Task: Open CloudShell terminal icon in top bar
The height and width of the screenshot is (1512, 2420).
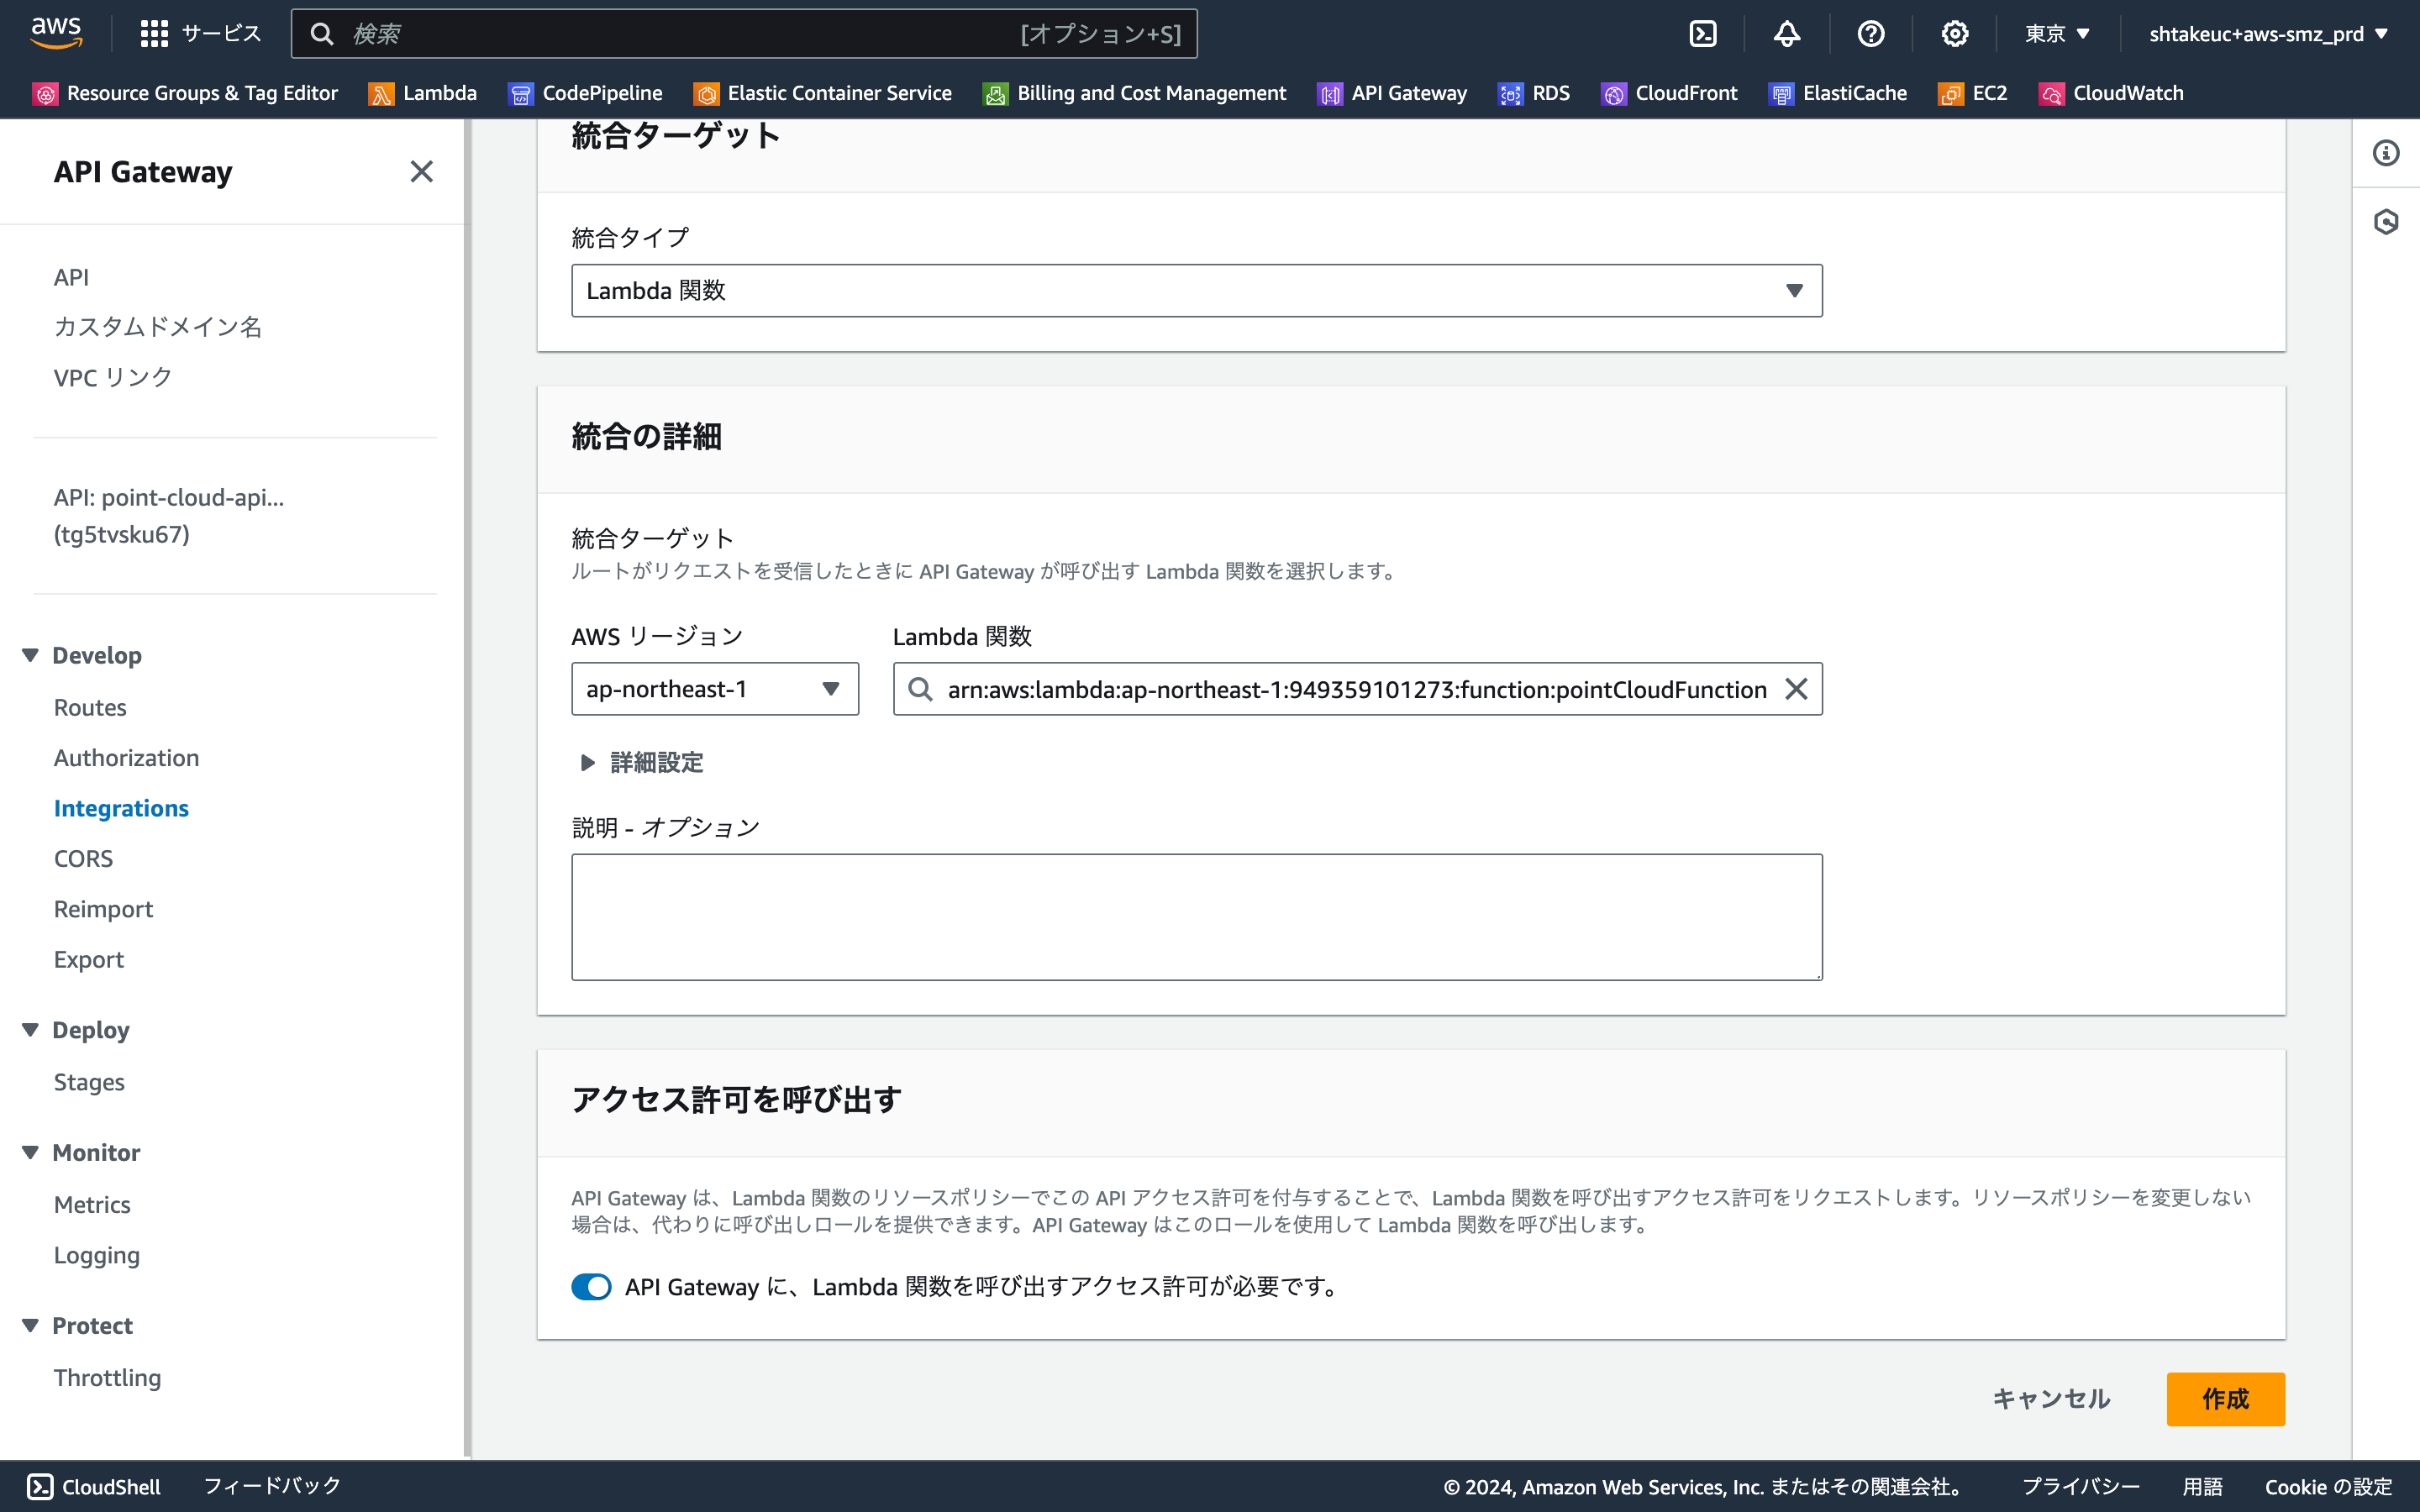Action: [x=1703, y=34]
